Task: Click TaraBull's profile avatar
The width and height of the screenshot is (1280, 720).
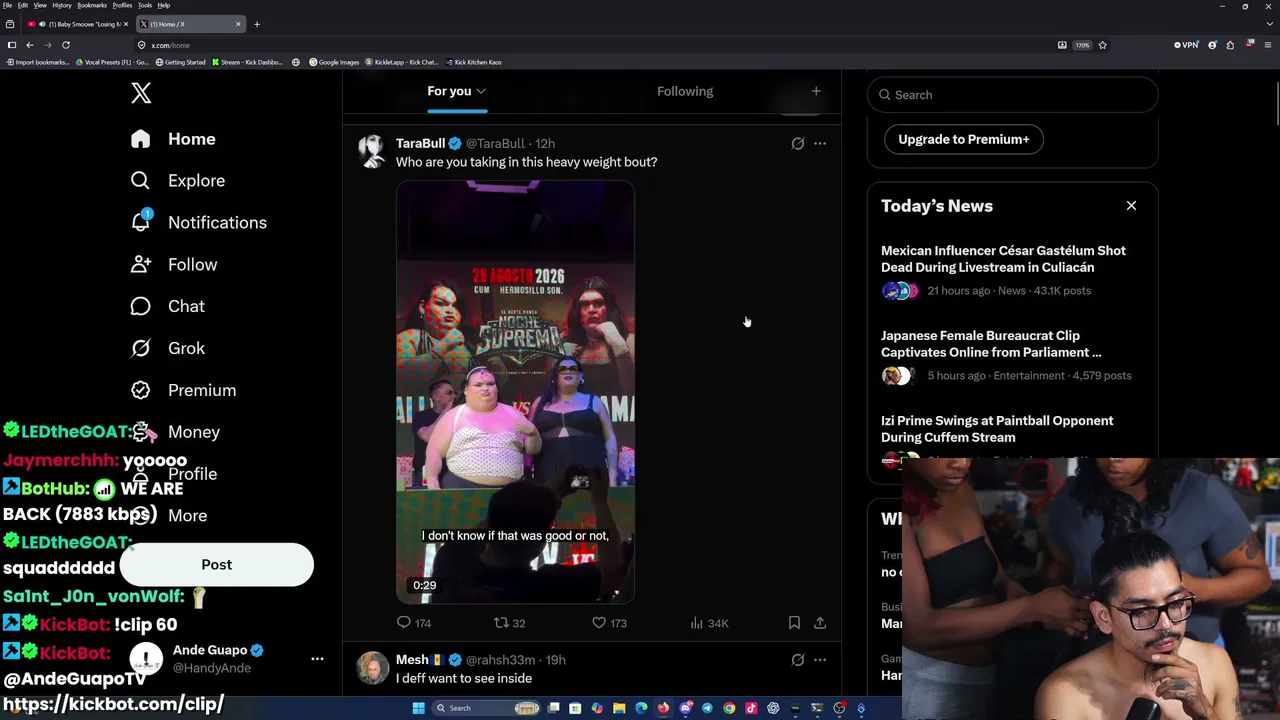Action: [373, 152]
